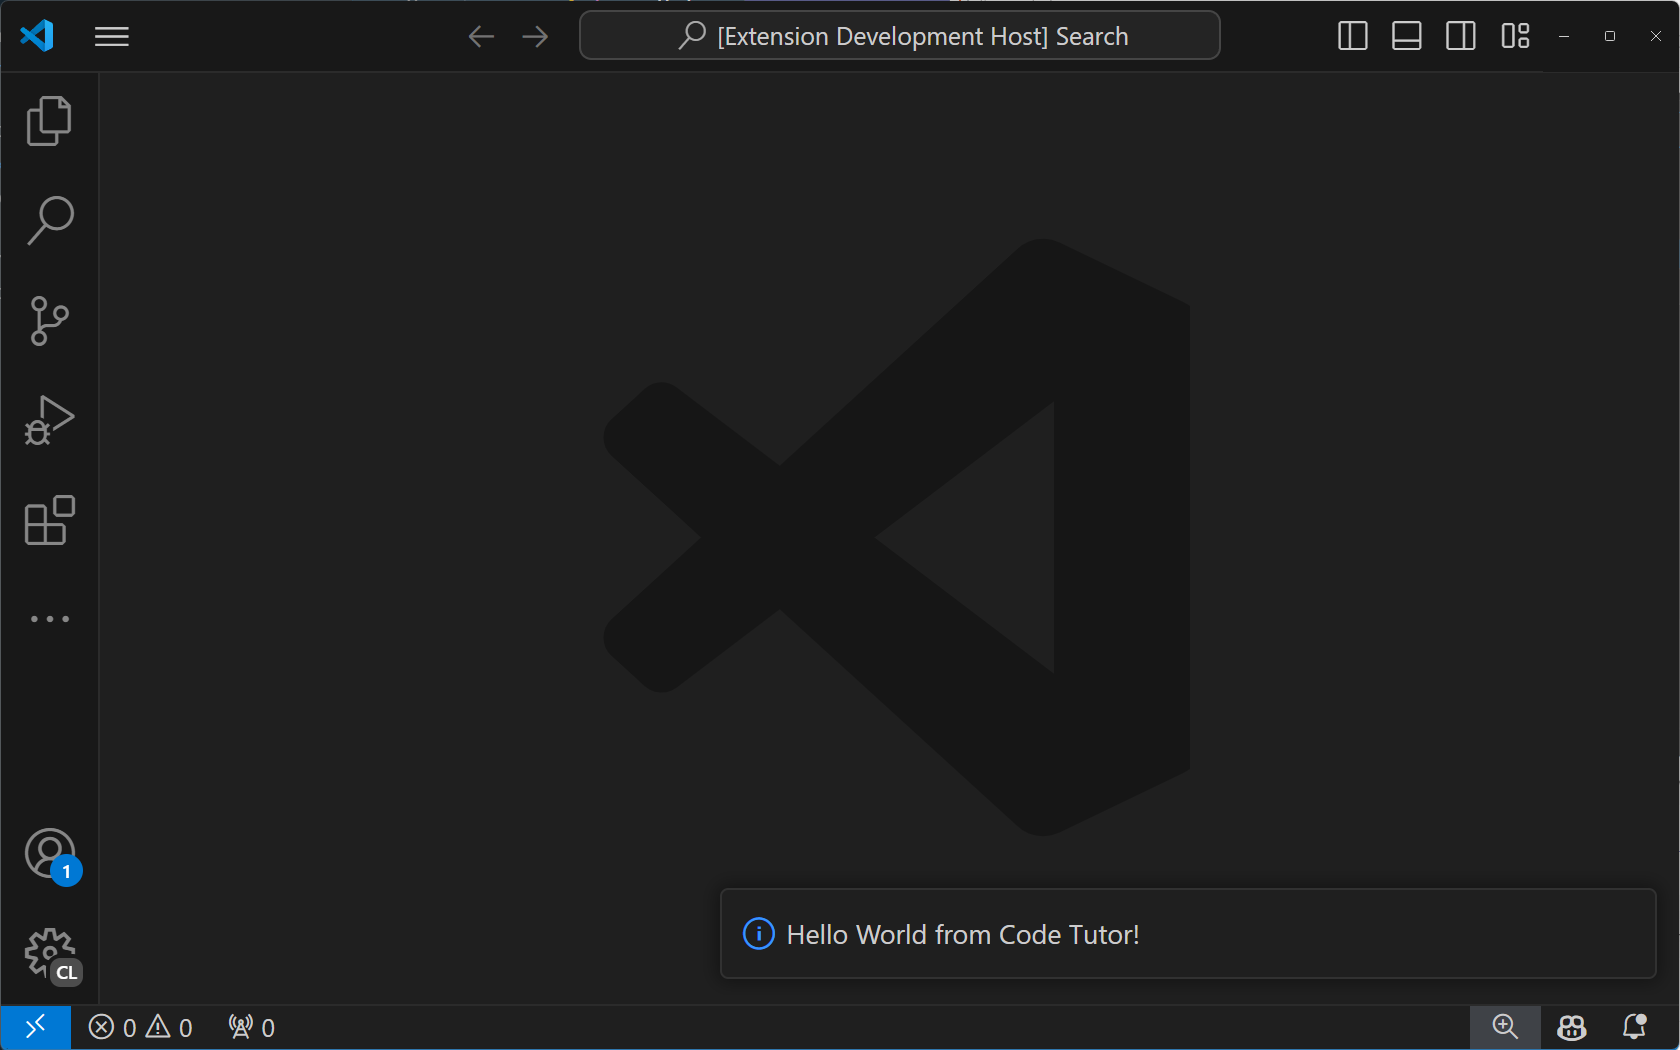Open the additional views menu
This screenshot has width=1680, height=1050.
pyautogui.click(x=49, y=618)
